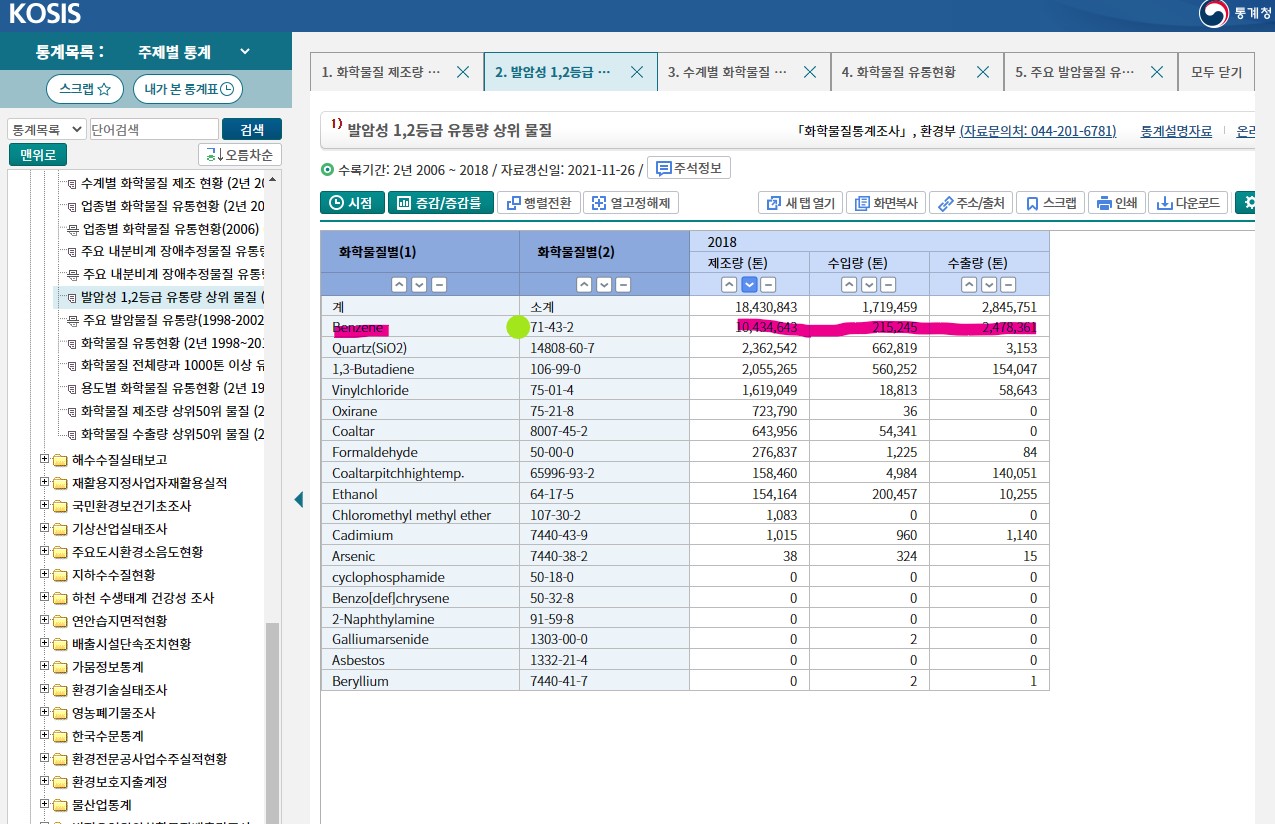Image resolution: width=1275 pixels, height=824 pixels.
Task: Collapse the left sidebar with arrow handle
Action: click(x=298, y=499)
